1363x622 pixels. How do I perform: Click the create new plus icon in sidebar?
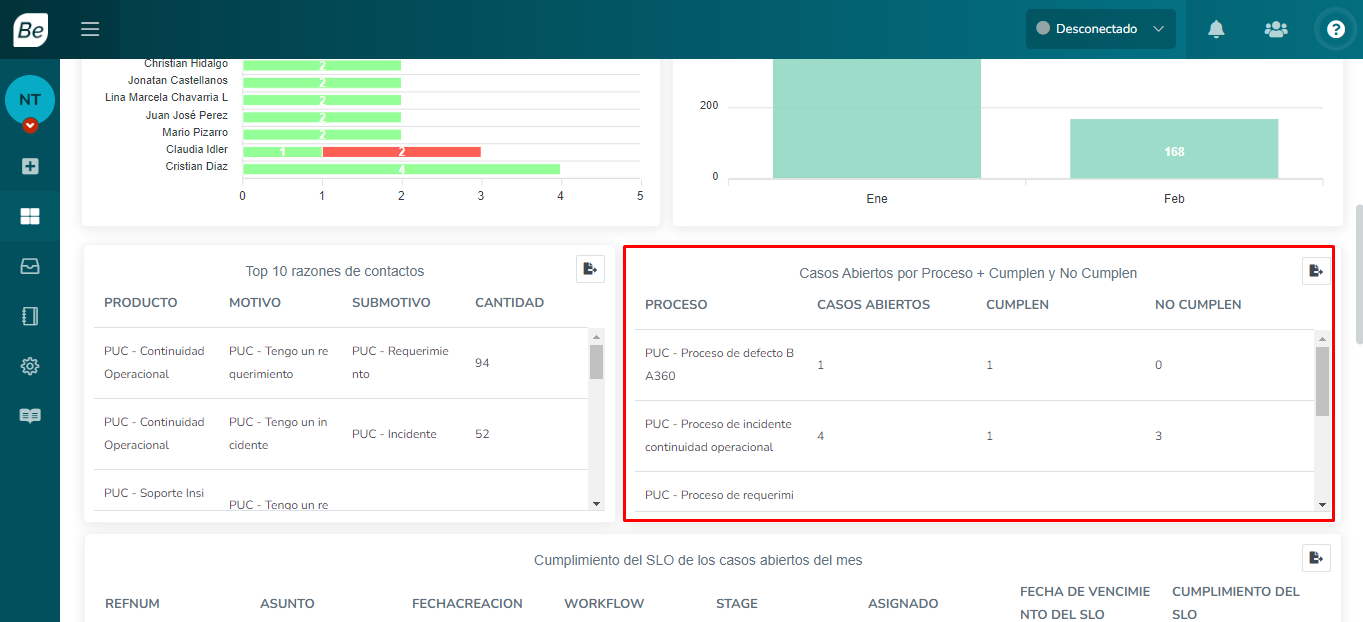click(30, 166)
